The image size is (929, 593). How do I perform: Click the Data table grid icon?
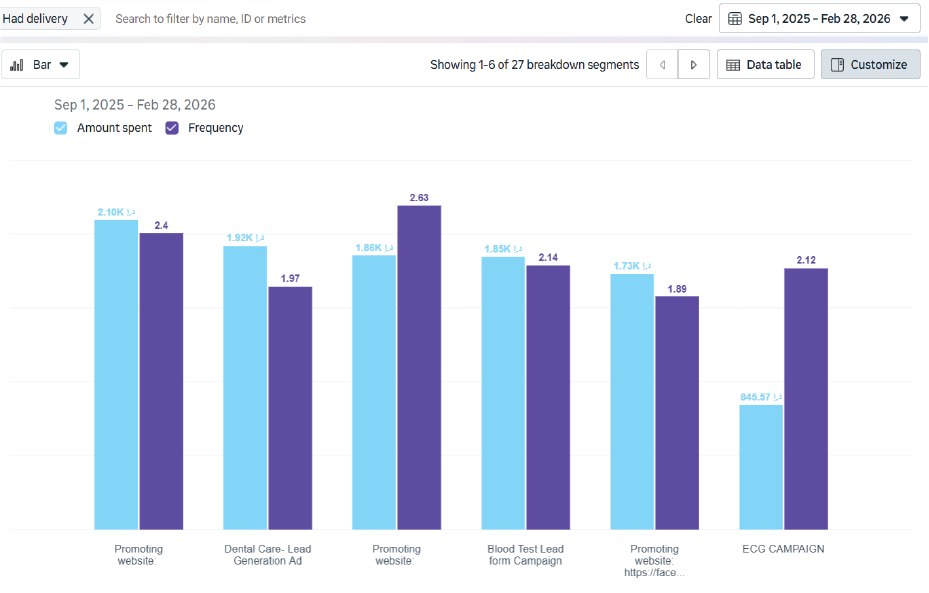click(733, 65)
